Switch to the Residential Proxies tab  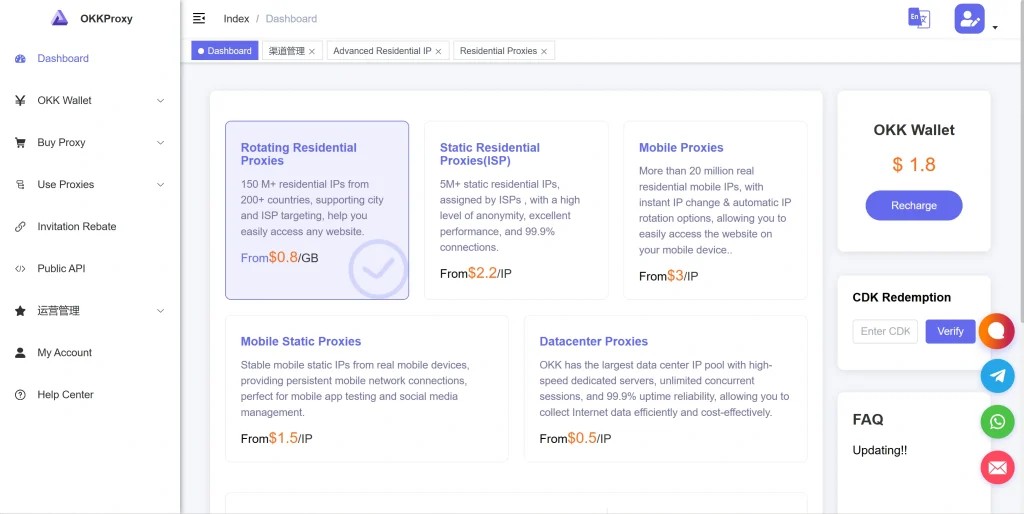(x=504, y=51)
